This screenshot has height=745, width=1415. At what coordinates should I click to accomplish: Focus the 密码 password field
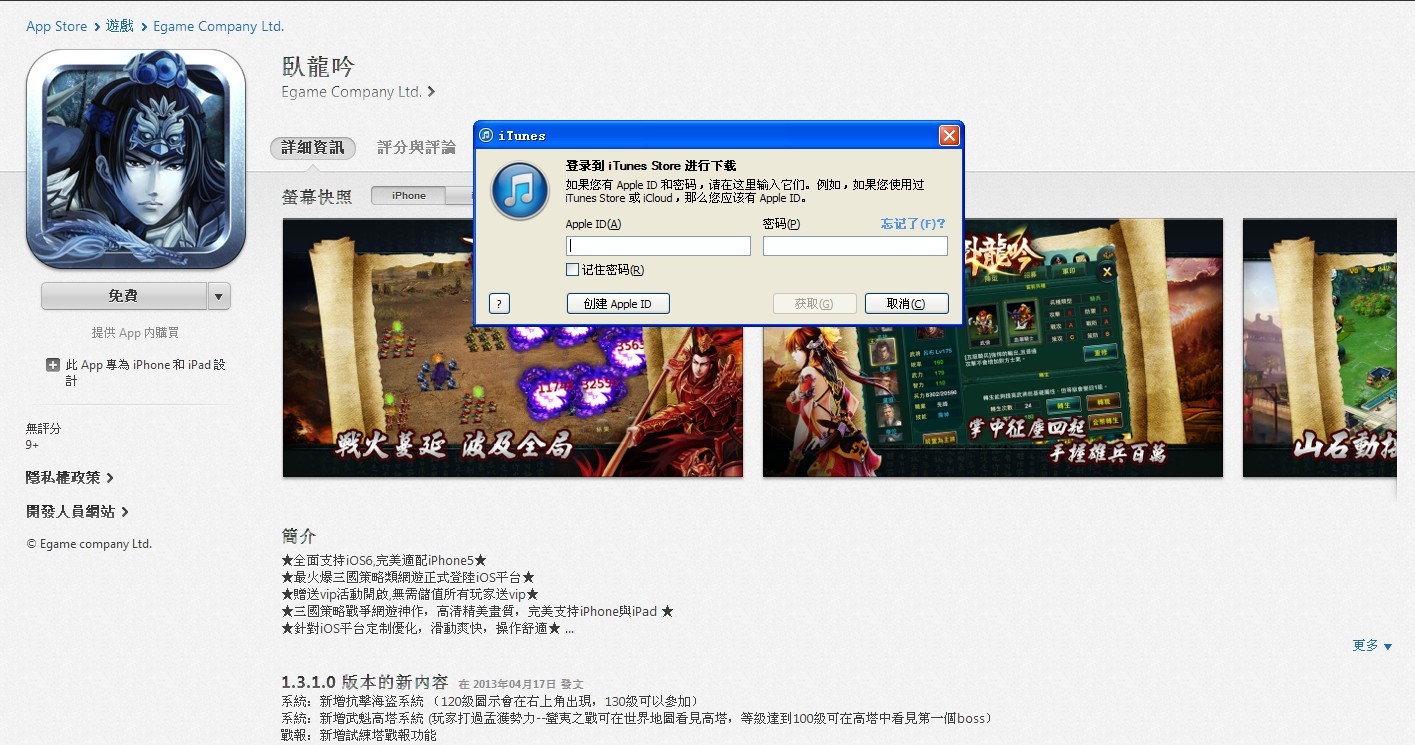(855, 246)
